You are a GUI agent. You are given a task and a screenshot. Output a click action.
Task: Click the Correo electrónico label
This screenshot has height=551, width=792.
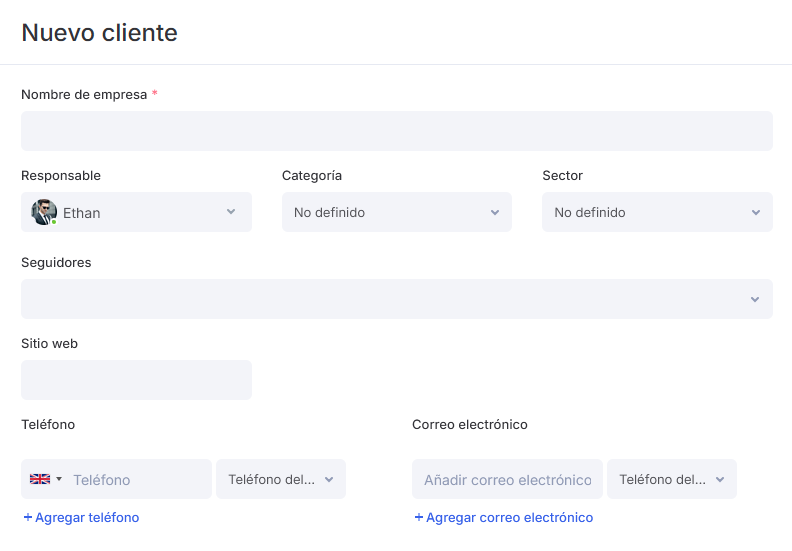pyautogui.click(x=470, y=424)
